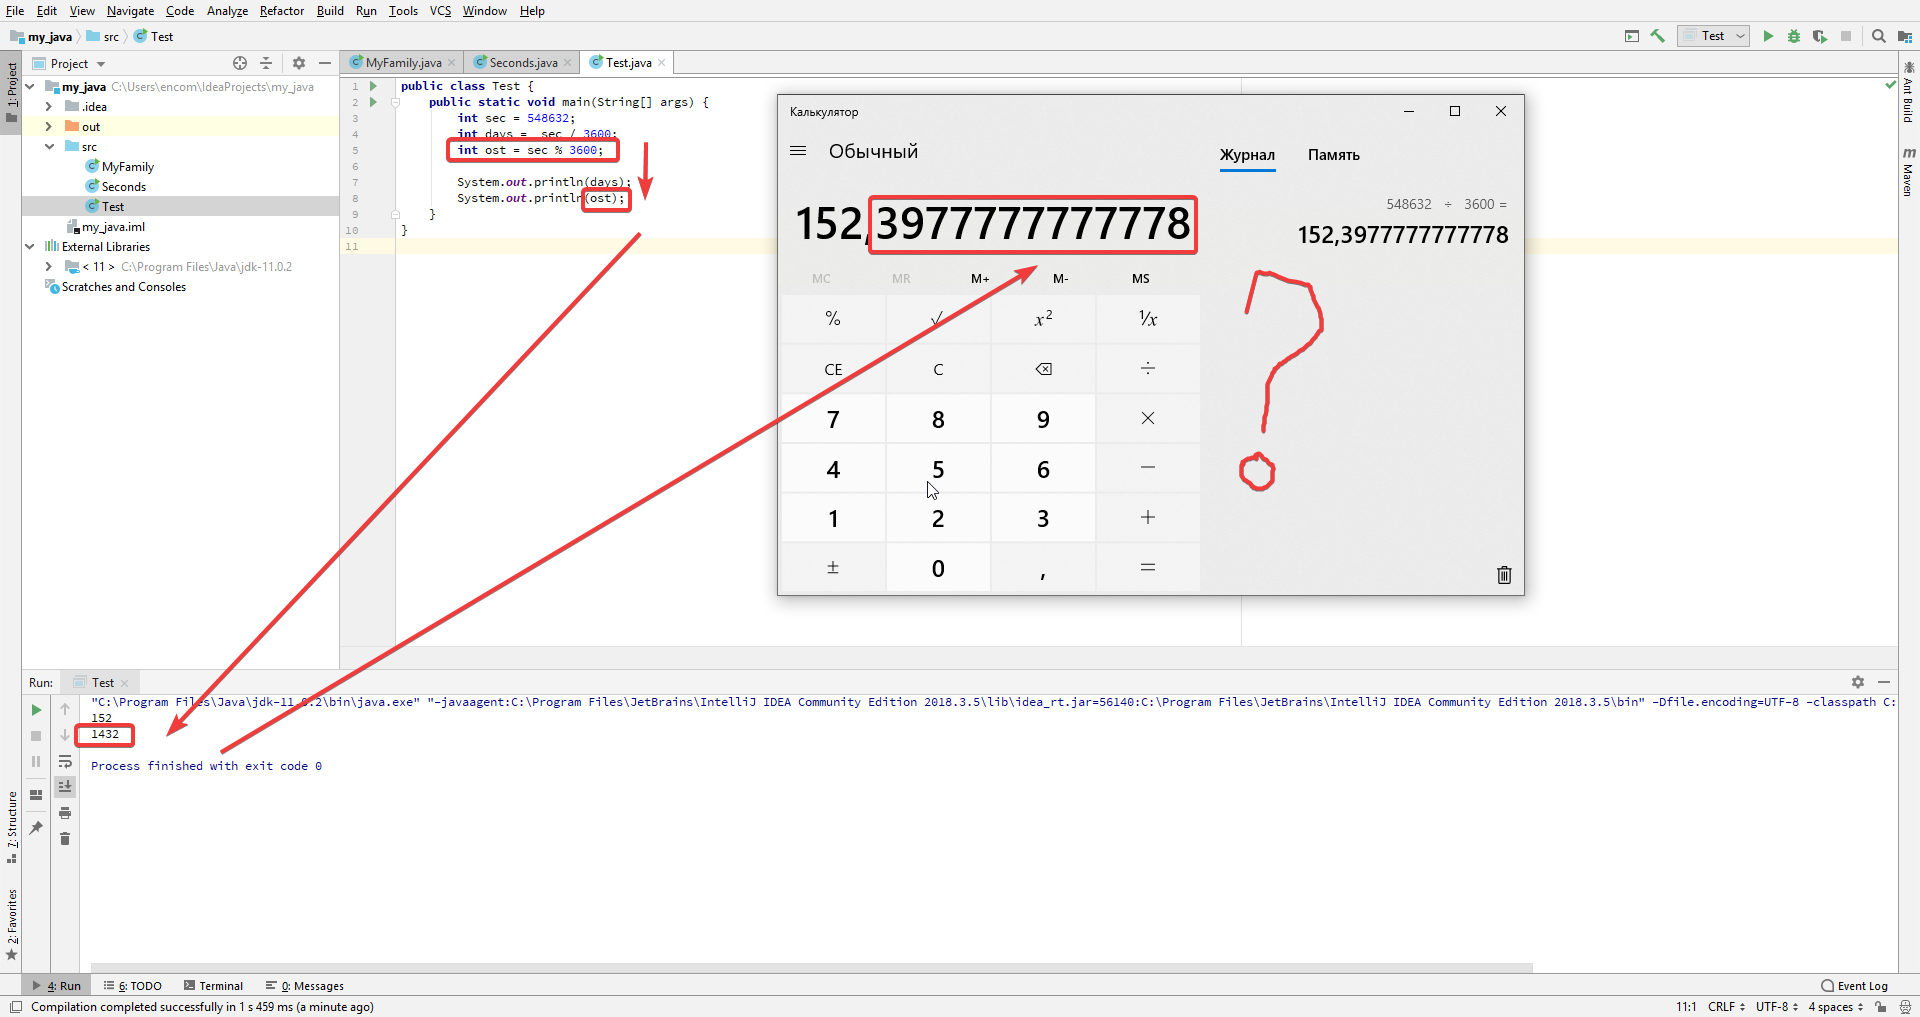Screen dimensions: 1920x1017
Task: Click the run anything icon left of hammer
Action: [1632, 36]
